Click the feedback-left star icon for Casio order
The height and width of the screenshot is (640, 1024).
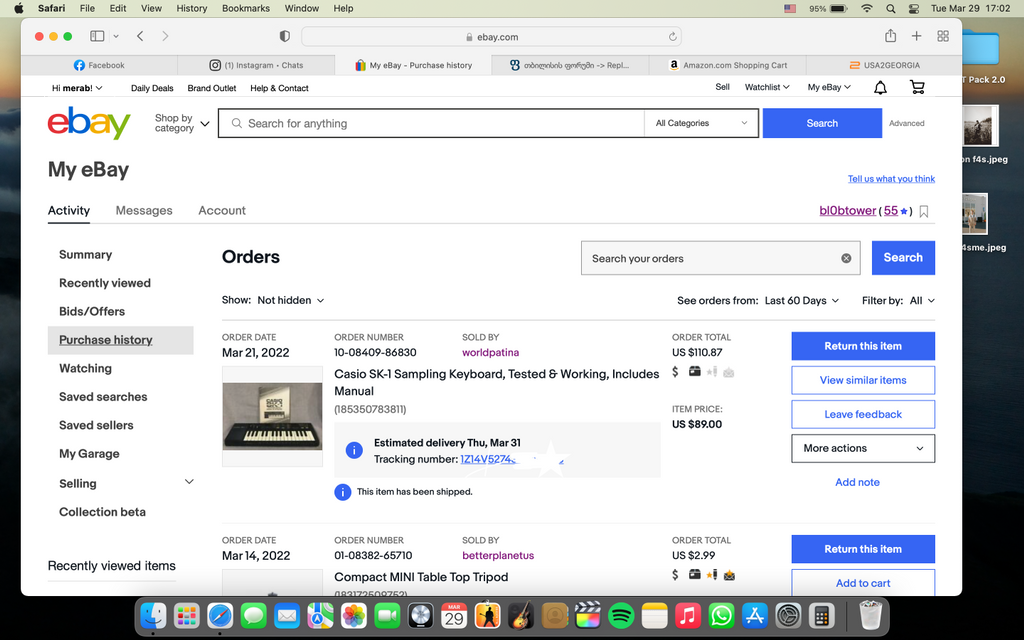coord(712,372)
